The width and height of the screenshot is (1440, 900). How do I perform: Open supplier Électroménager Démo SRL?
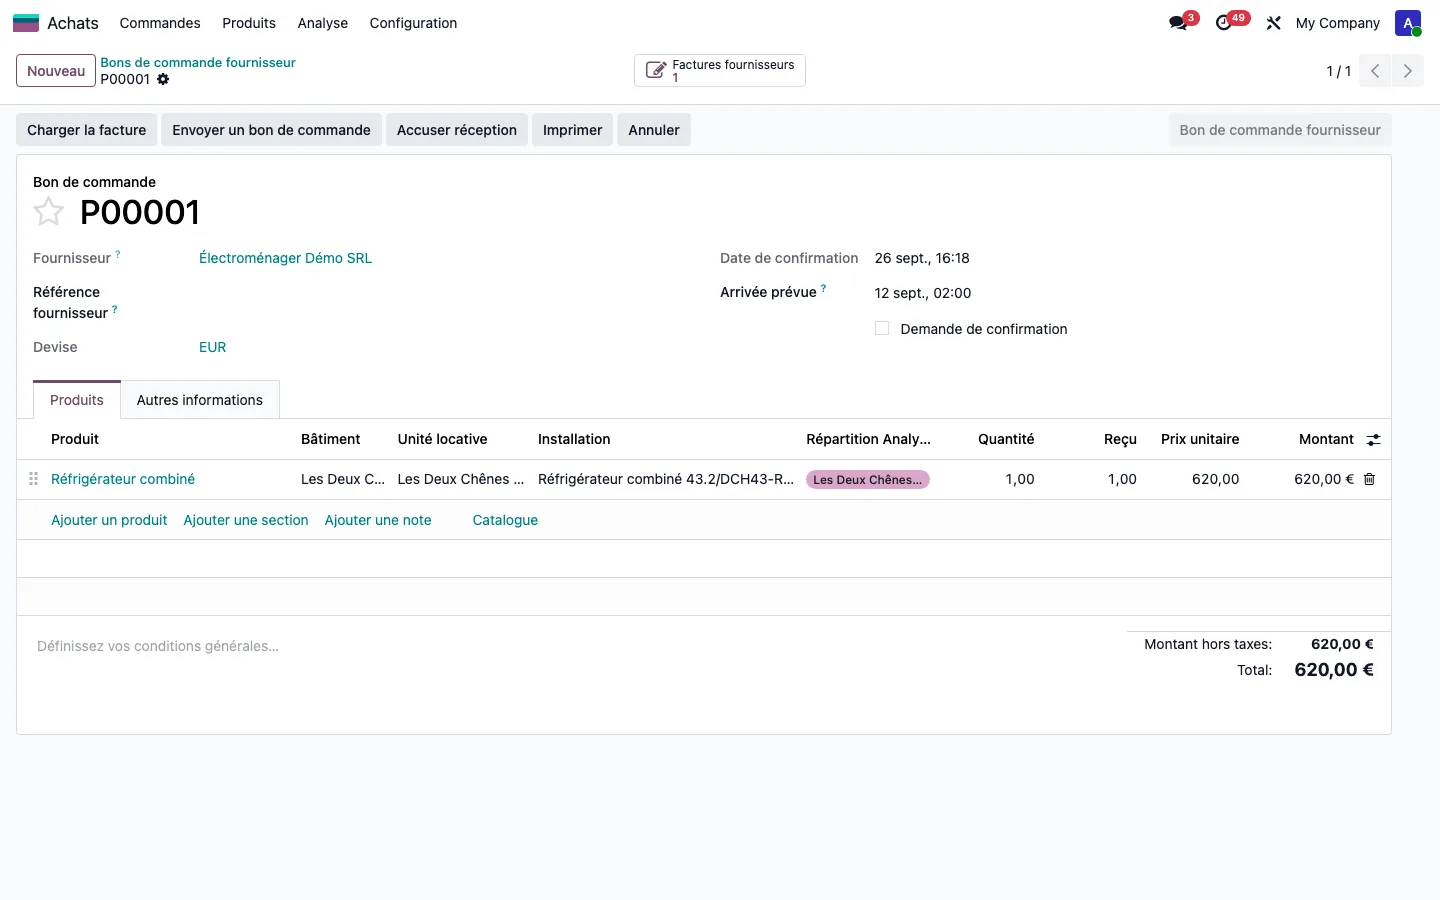285,258
